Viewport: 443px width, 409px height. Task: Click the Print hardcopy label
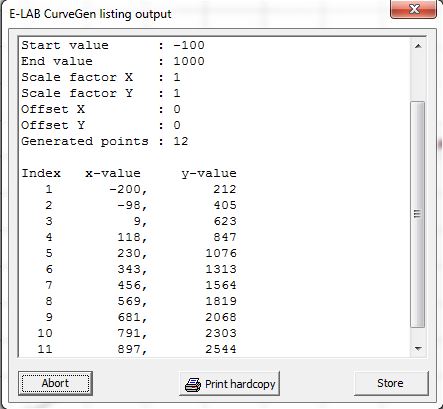coord(240,384)
